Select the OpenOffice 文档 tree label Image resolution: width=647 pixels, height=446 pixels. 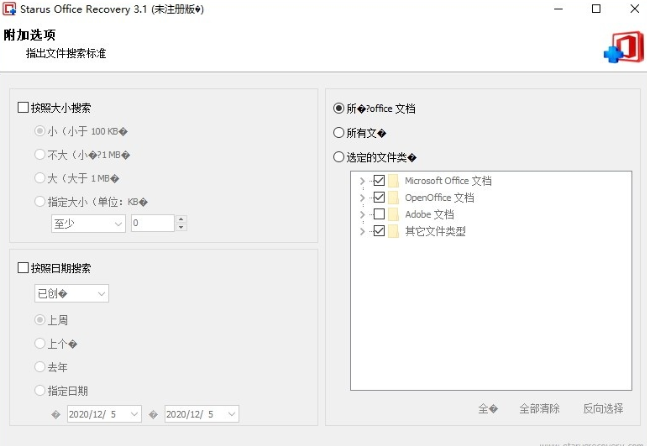(x=439, y=198)
